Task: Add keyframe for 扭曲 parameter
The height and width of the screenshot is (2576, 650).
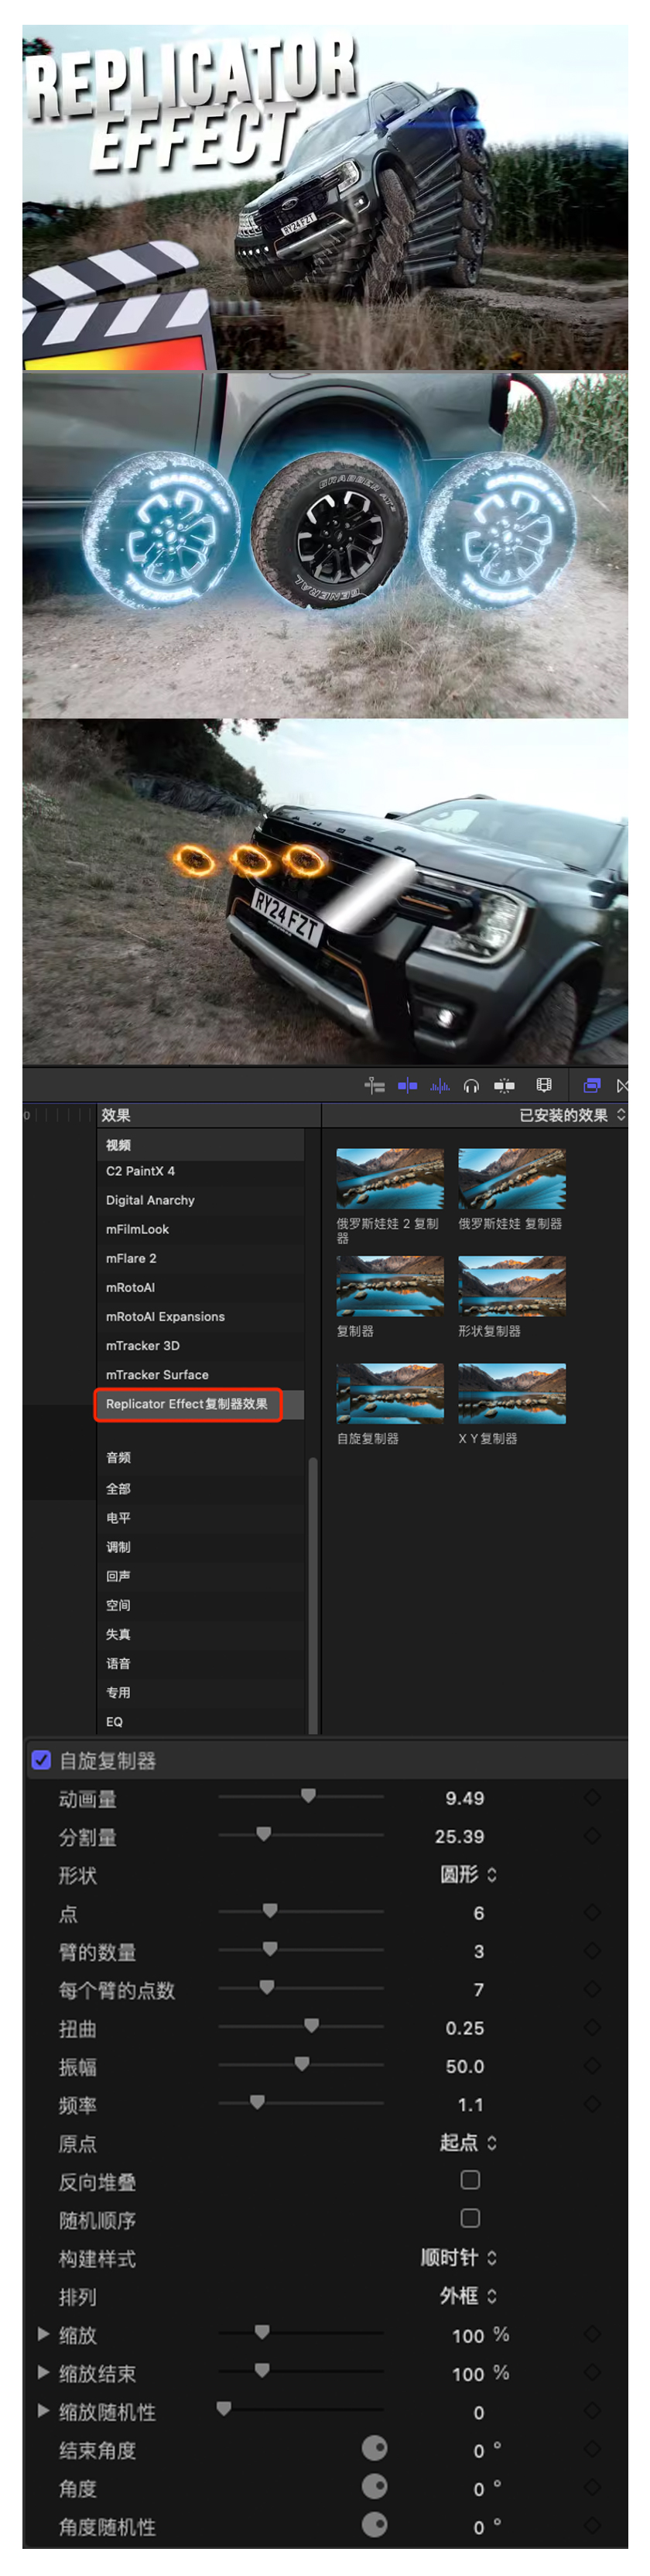Action: [x=592, y=2027]
